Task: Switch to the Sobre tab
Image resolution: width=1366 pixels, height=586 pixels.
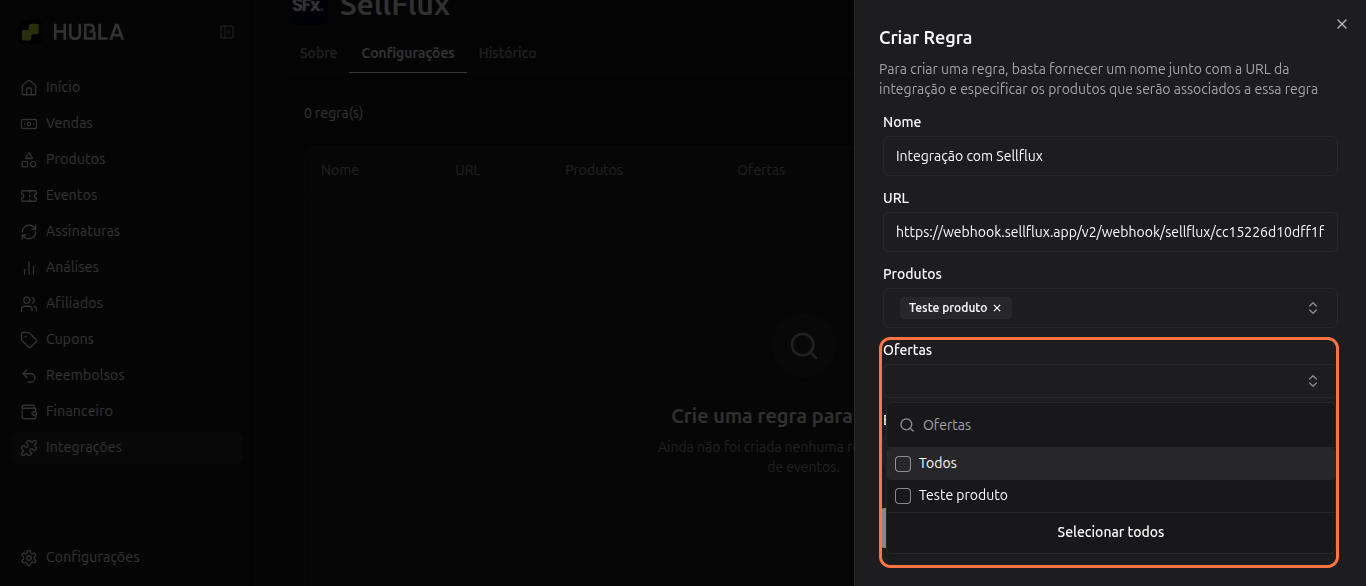Action: click(x=318, y=53)
